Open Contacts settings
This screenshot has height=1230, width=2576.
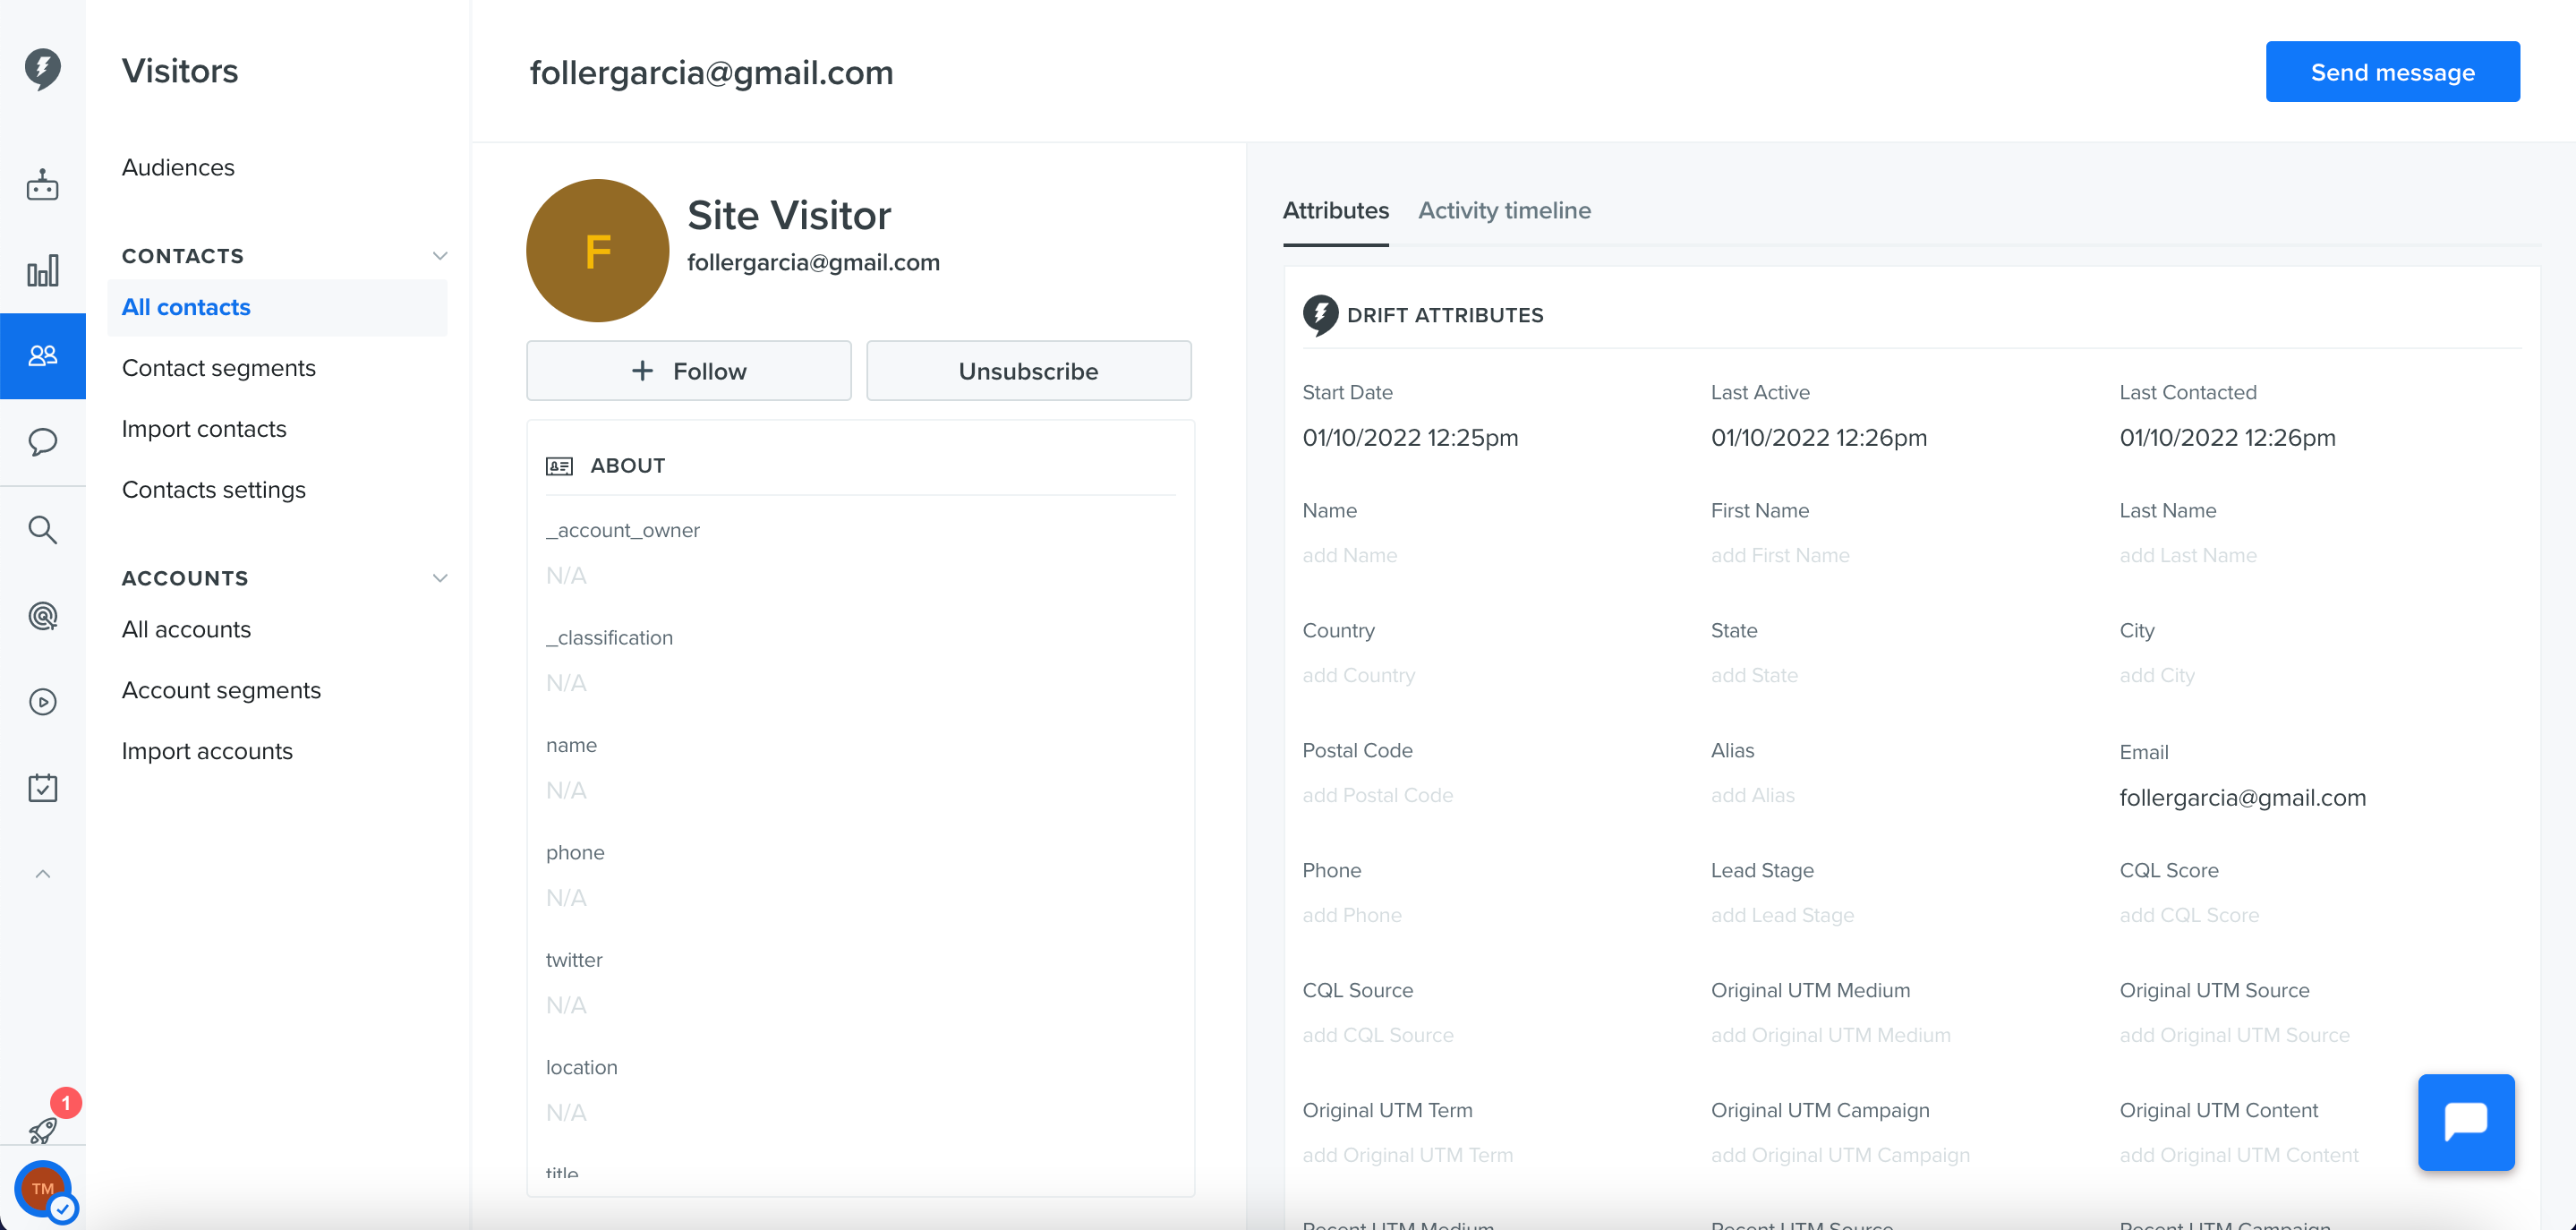click(x=213, y=490)
